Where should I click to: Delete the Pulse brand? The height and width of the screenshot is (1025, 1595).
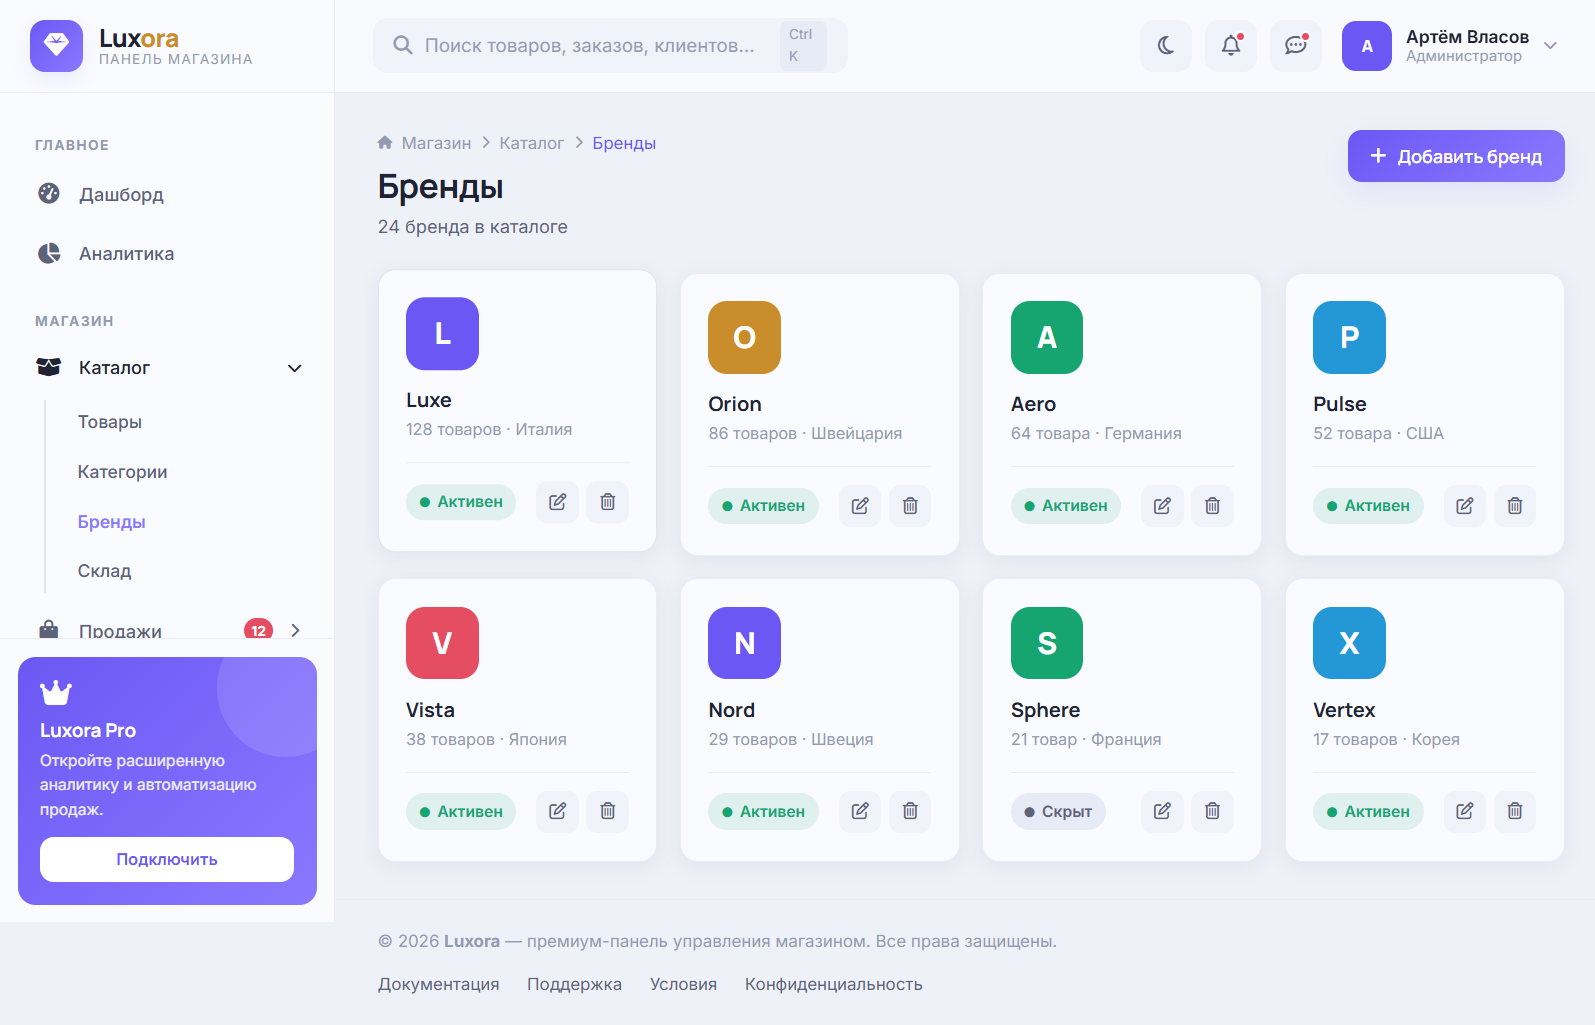(1515, 506)
